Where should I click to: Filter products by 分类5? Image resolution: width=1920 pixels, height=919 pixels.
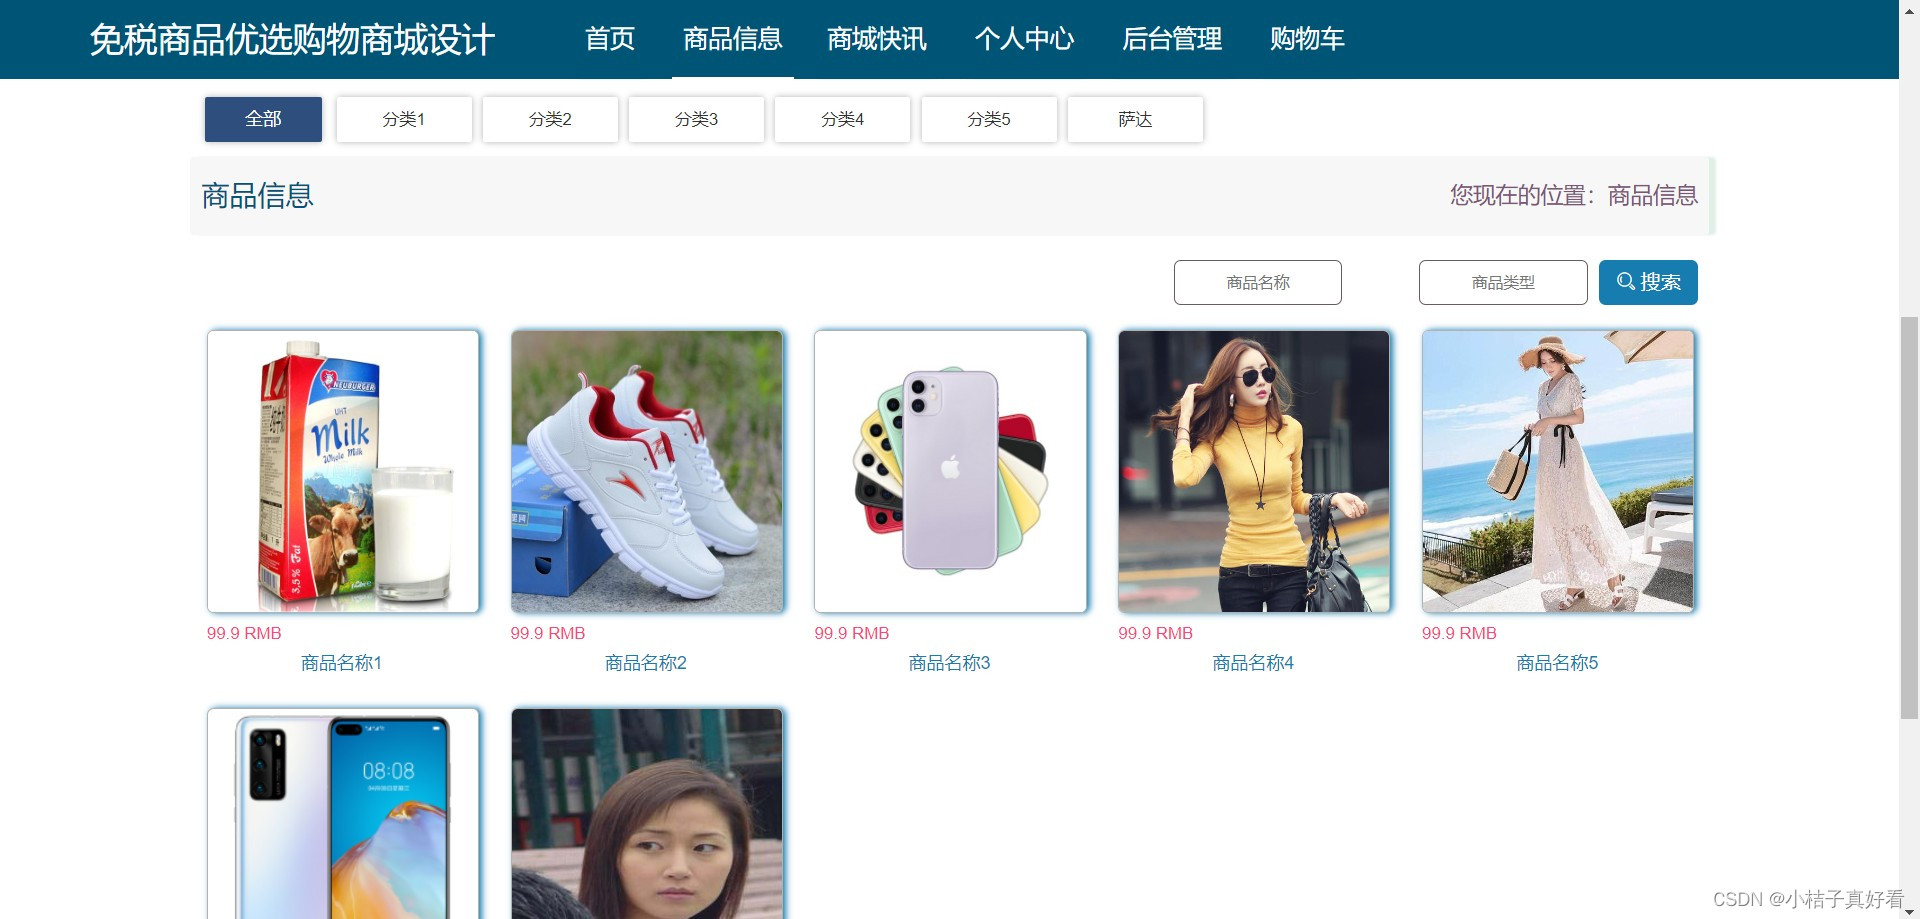(x=989, y=119)
